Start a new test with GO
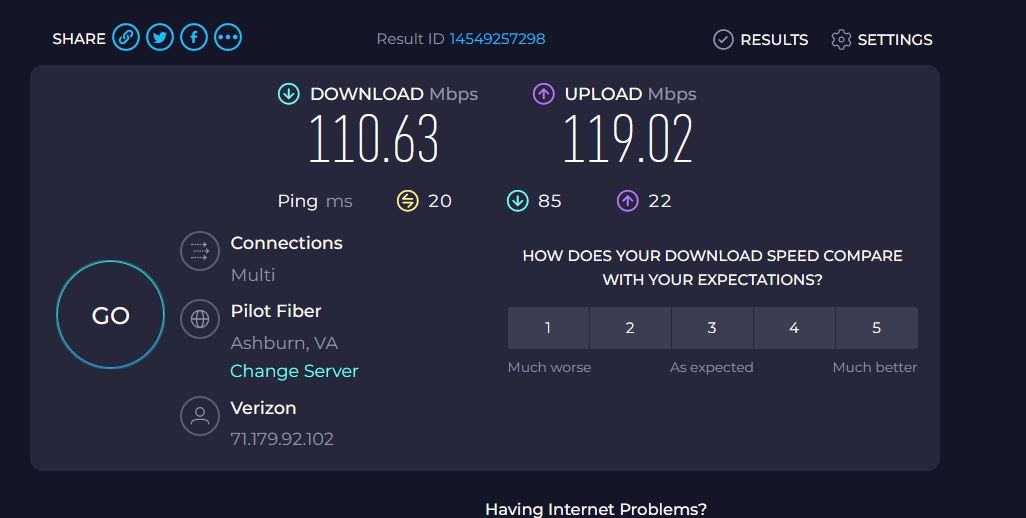 [x=111, y=315]
